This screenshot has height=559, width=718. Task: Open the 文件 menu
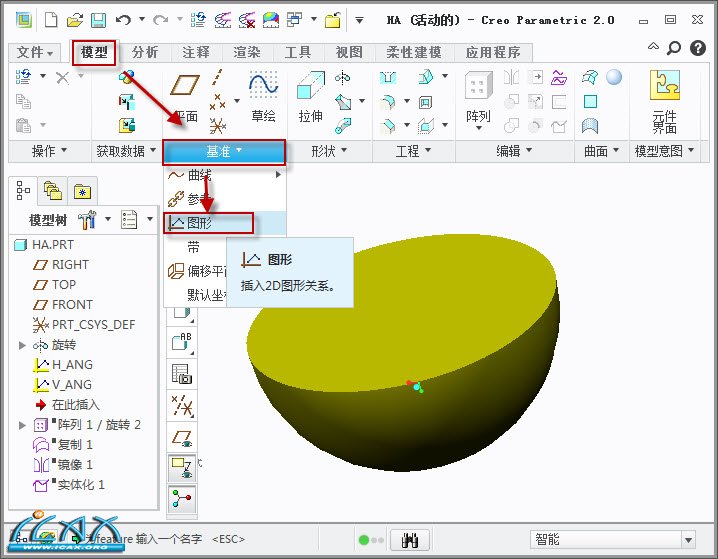tap(34, 53)
